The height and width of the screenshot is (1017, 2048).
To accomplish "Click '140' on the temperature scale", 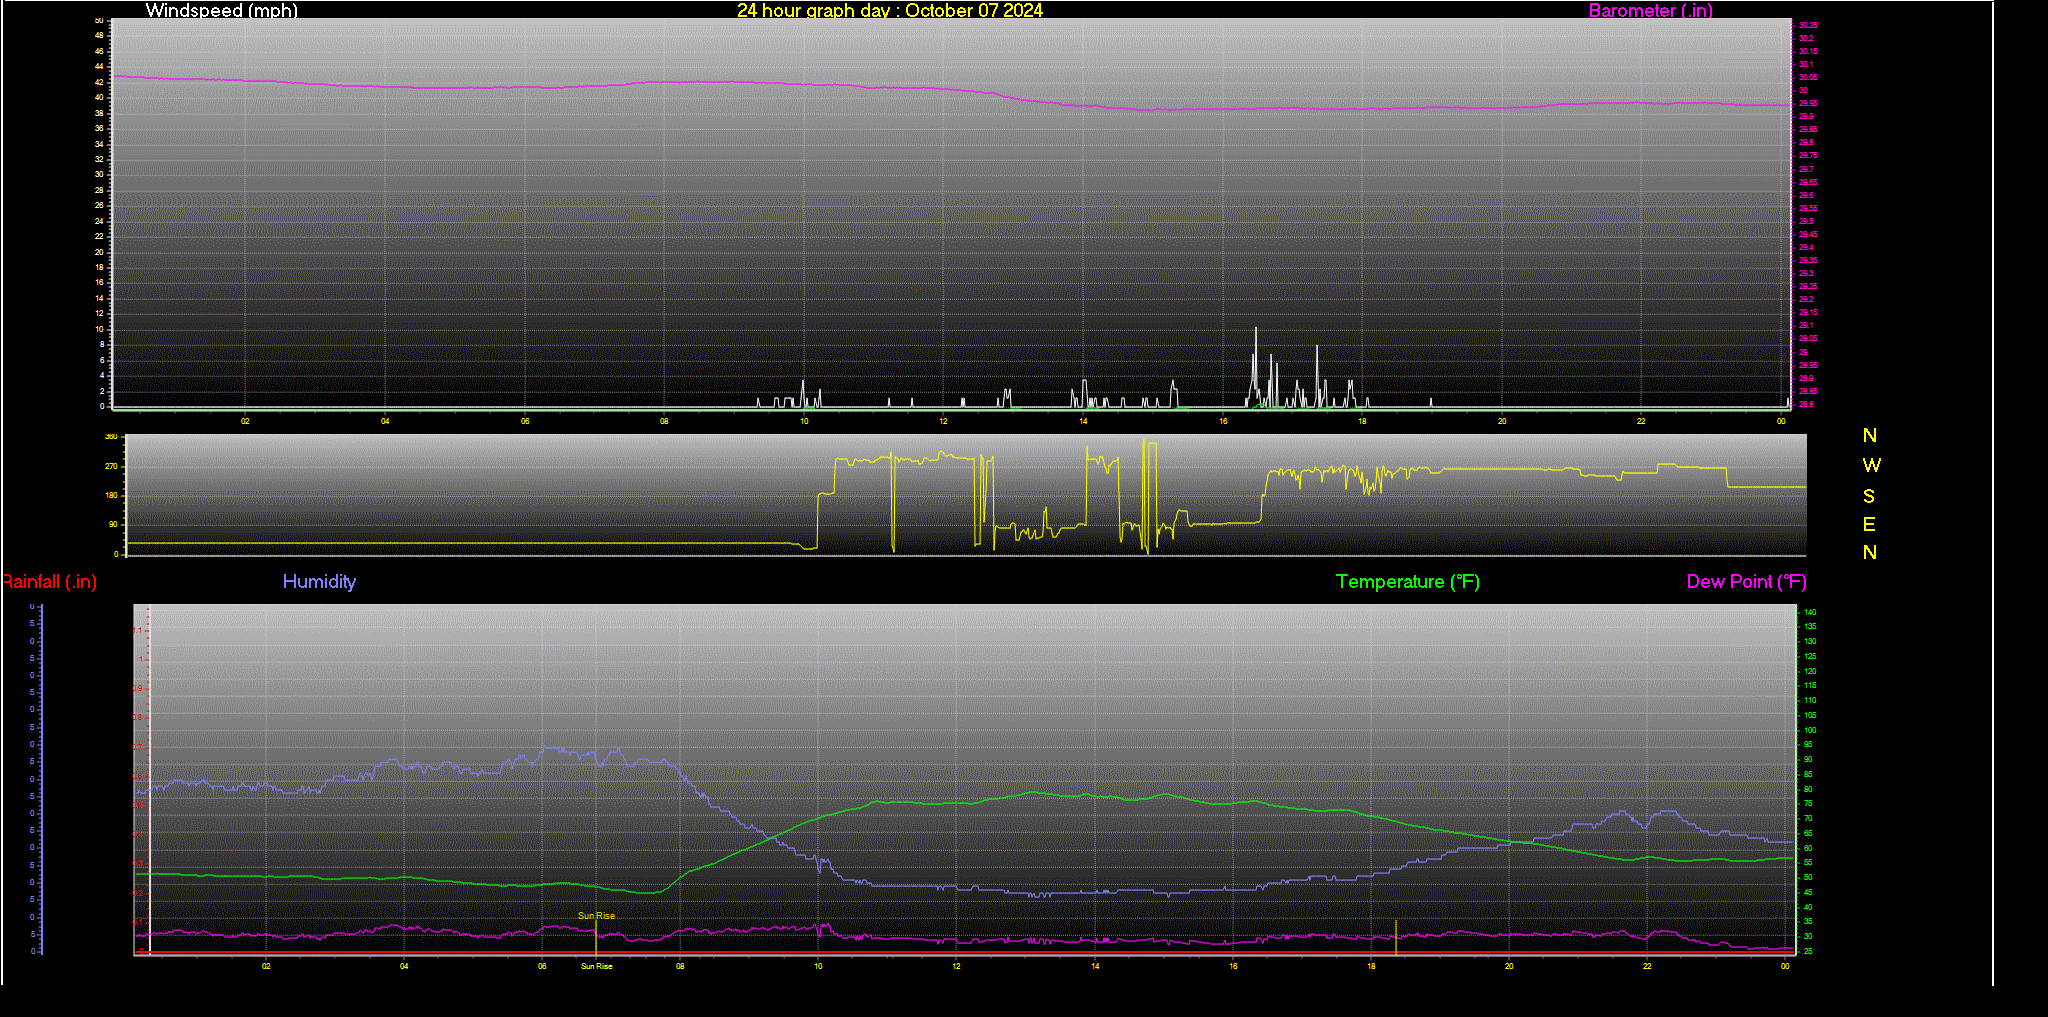I will pos(1810,612).
